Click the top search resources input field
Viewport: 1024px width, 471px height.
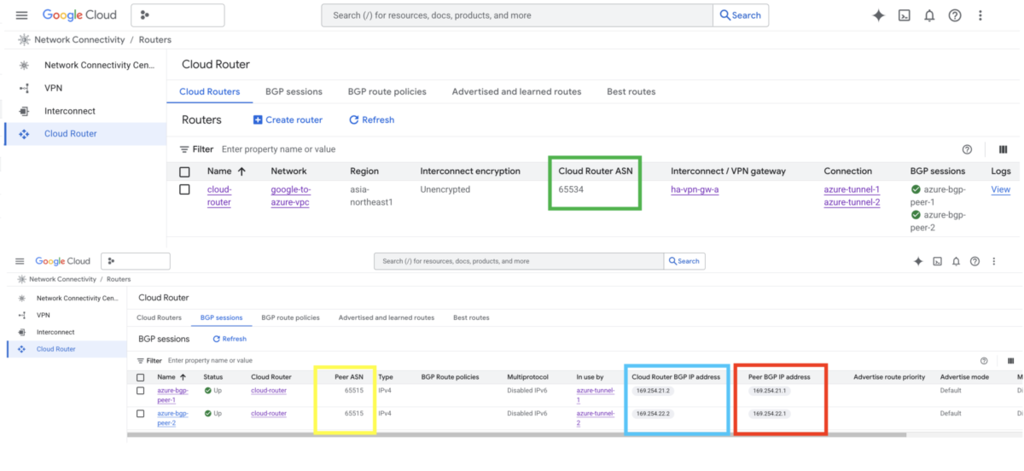pos(517,15)
